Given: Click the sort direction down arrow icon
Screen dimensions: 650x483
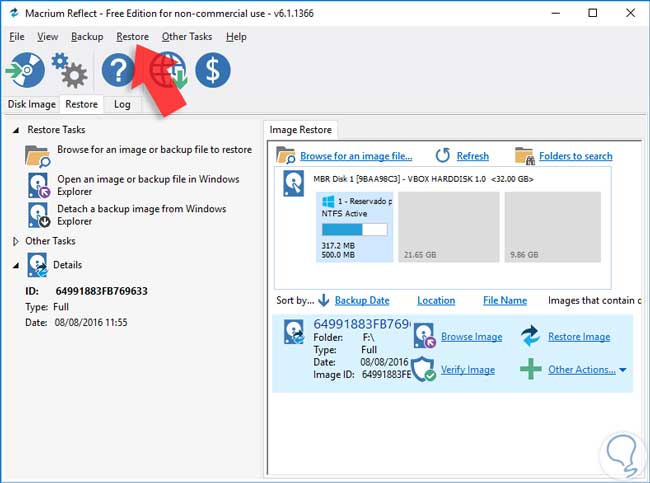Looking at the screenshot, I should pyautogui.click(x=324, y=300).
